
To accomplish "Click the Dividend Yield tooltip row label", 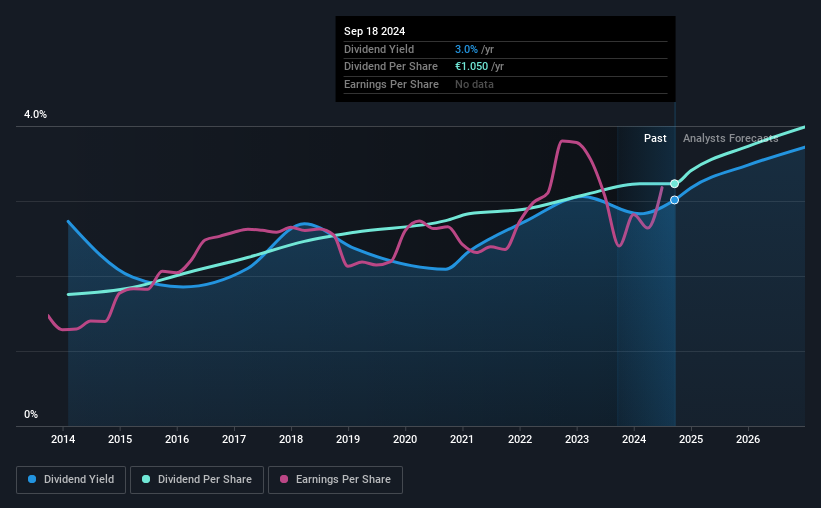I will click(379, 49).
